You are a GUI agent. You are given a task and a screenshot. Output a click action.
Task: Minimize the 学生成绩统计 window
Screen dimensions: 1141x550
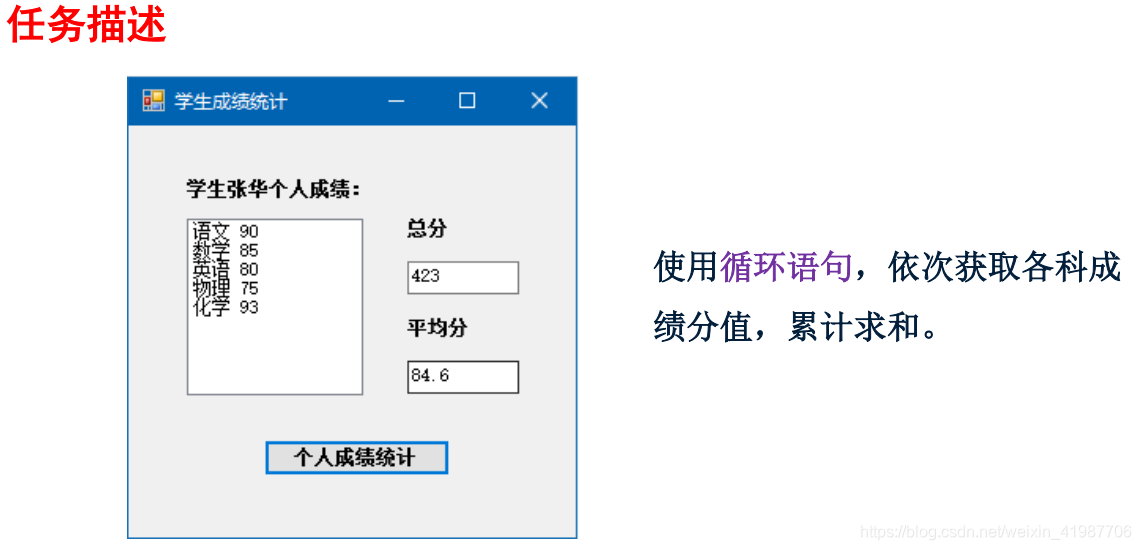[396, 101]
